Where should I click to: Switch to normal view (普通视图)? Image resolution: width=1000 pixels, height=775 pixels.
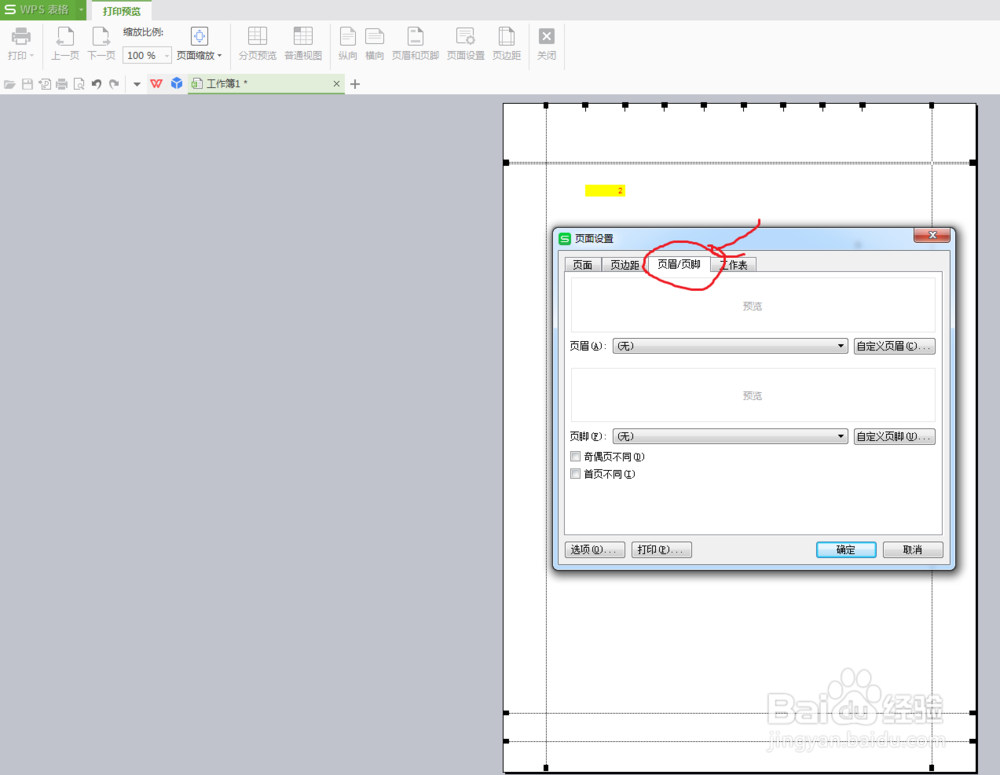coord(303,43)
